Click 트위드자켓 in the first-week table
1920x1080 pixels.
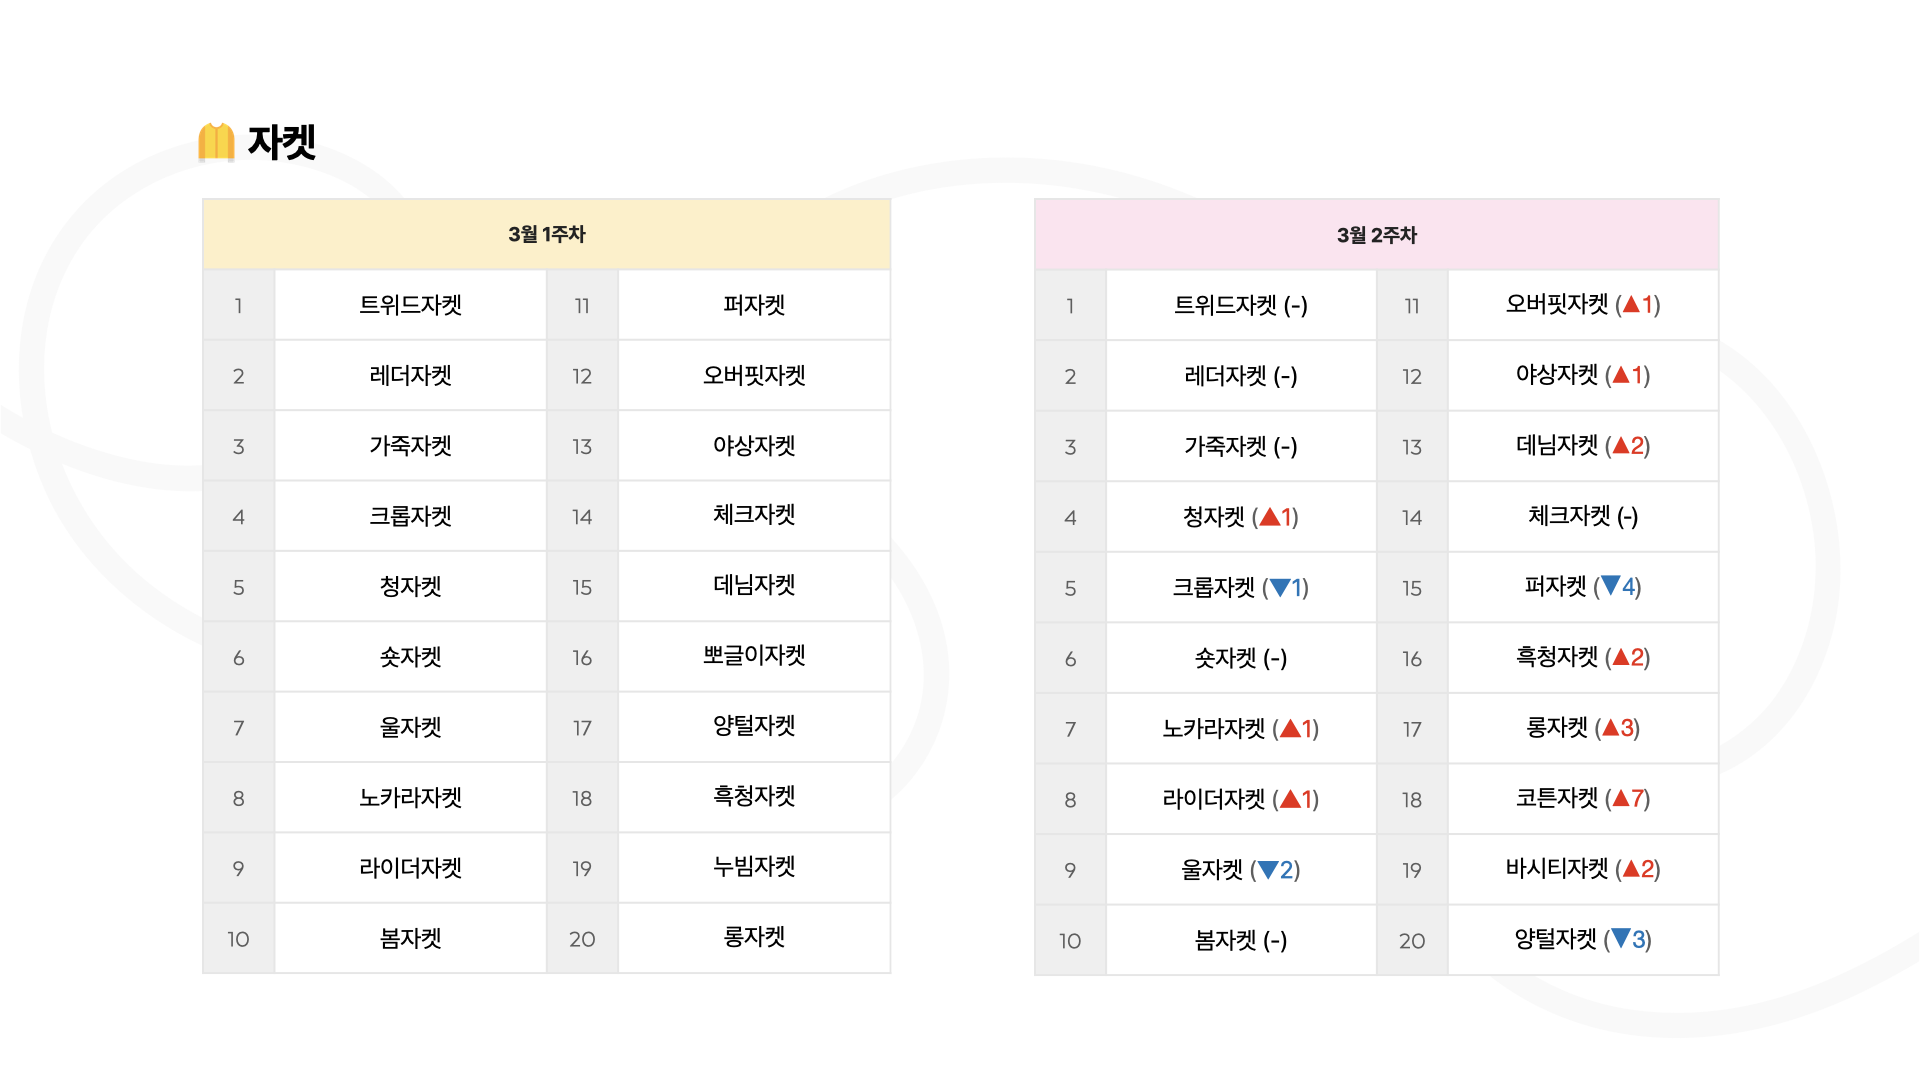[x=410, y=305]
